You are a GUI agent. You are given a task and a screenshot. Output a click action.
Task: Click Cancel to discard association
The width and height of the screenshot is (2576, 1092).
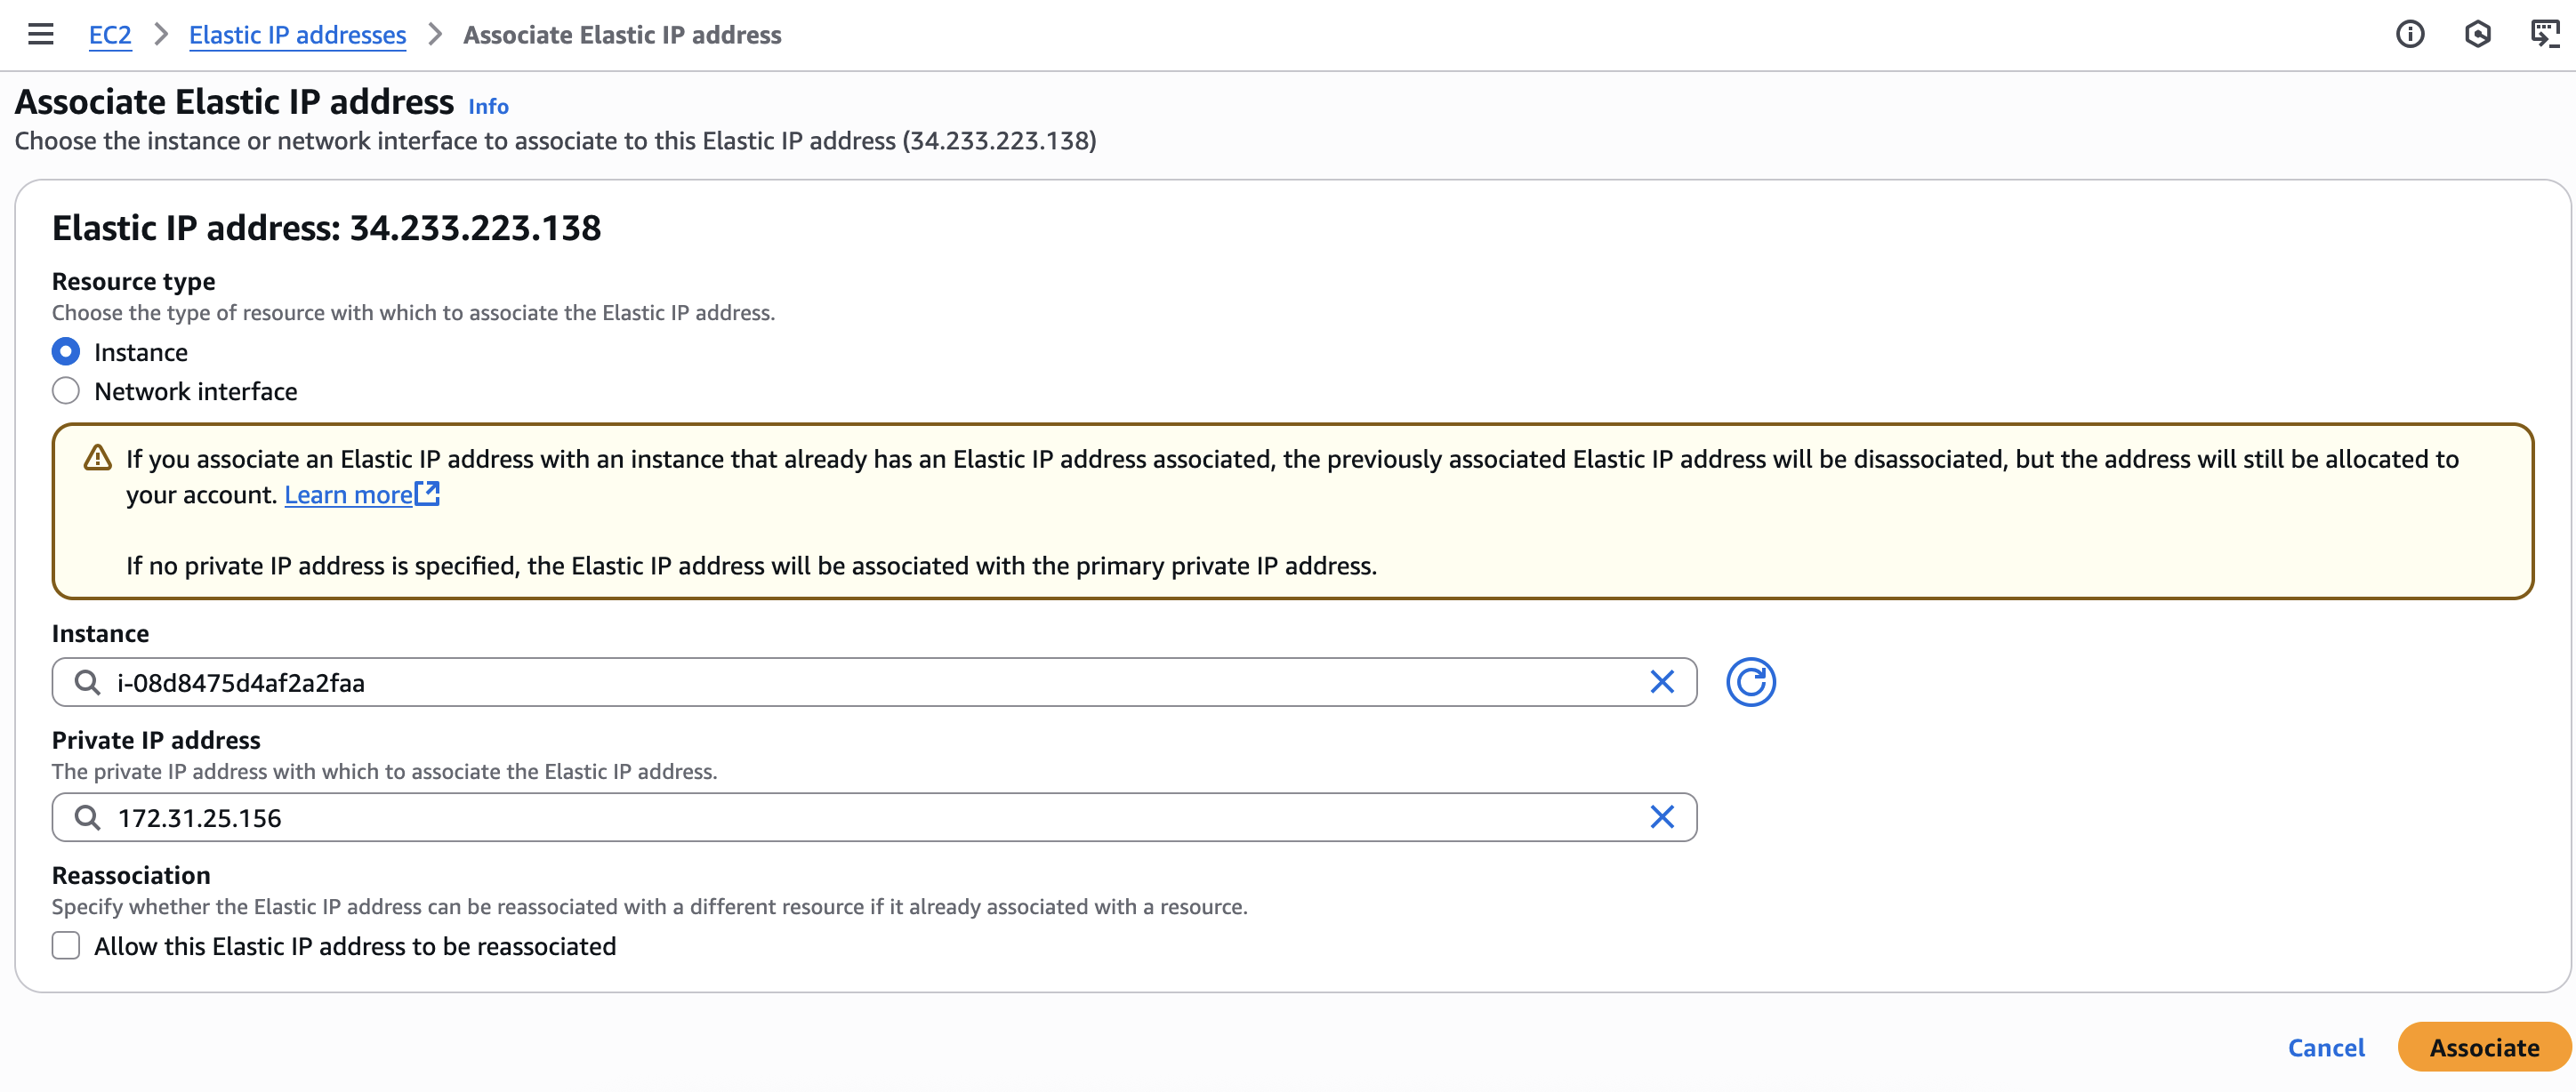(2326, 1047)
